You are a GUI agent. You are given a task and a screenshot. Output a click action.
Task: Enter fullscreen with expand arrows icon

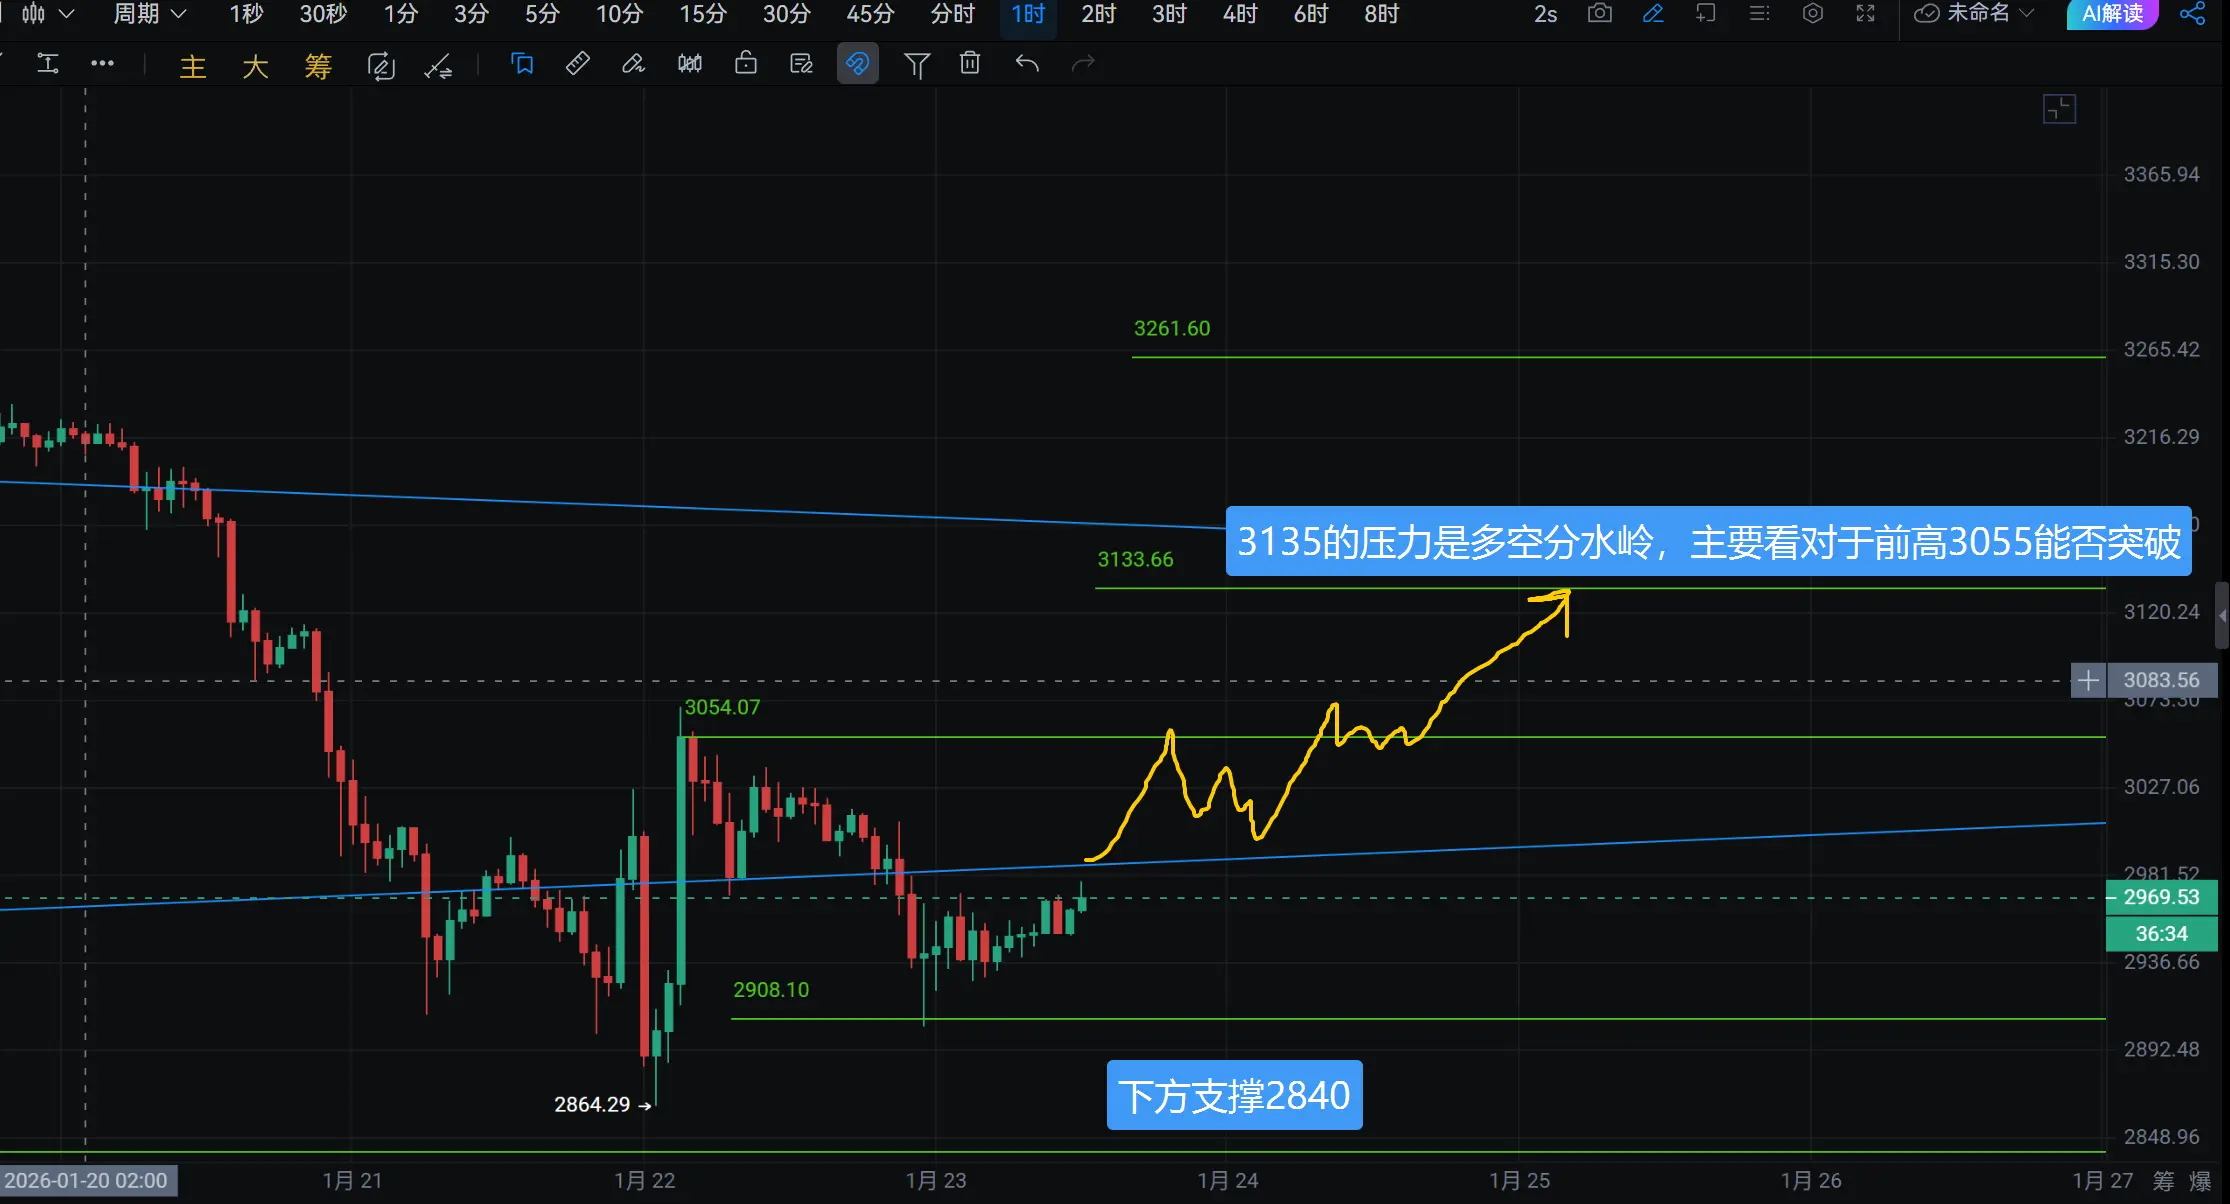pos(1865,14)
